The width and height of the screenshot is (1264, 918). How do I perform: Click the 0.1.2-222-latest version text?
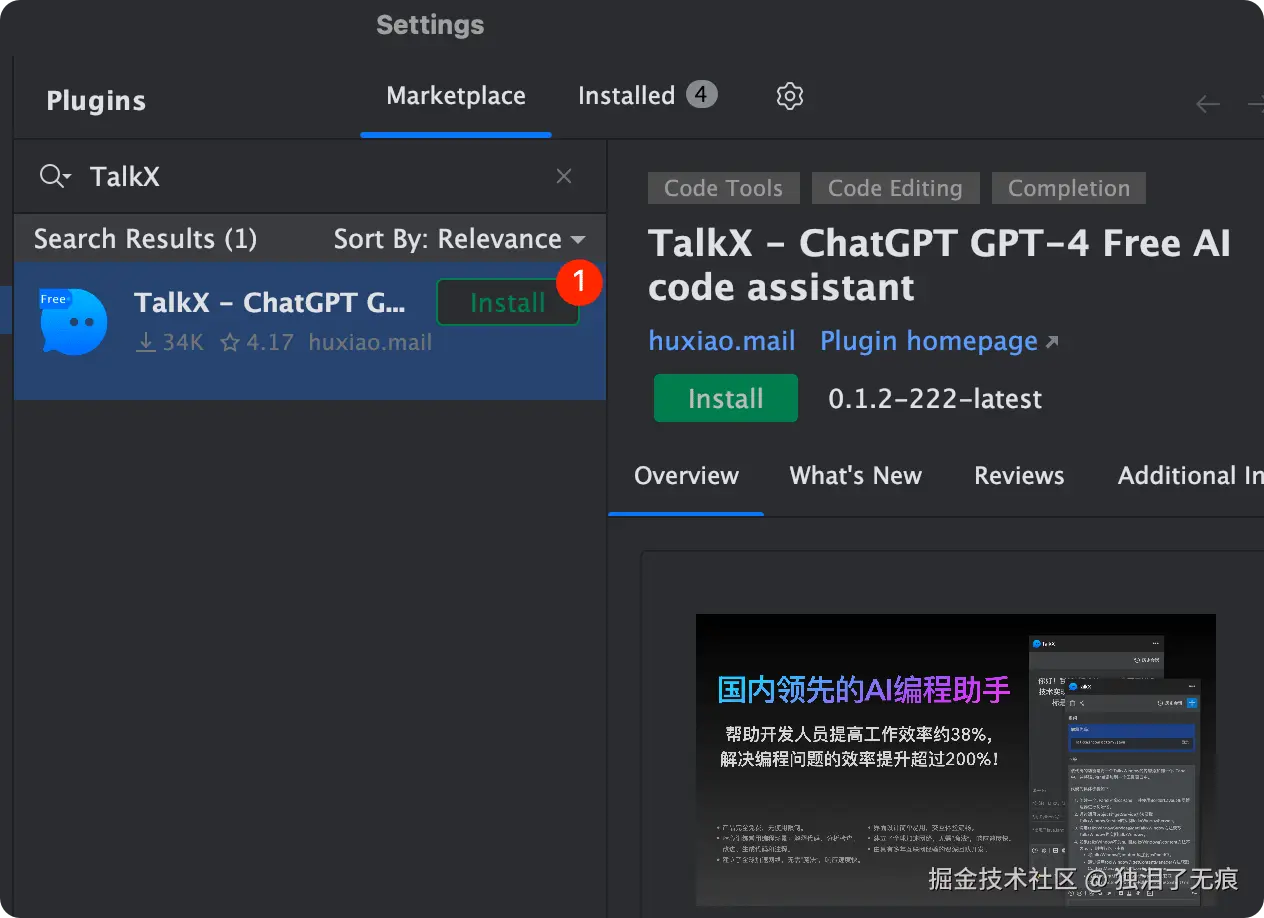click(935, 399)
